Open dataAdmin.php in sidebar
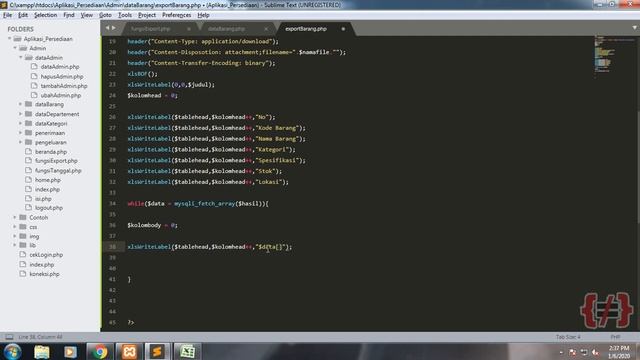The width and height of the screenshot is (640, 360). [x=60, y=67]
